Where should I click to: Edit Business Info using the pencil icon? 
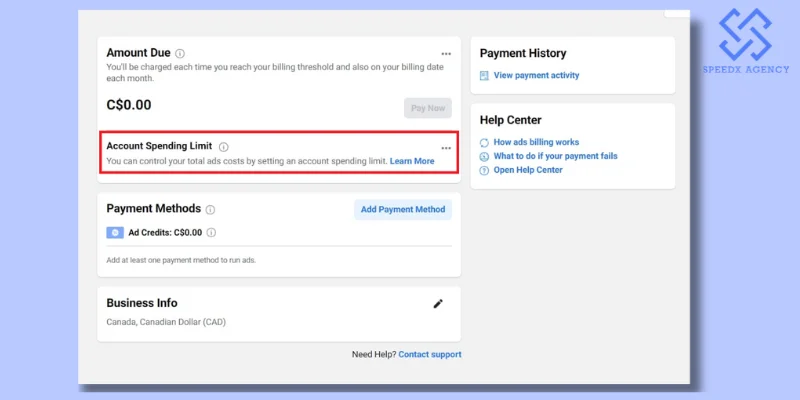pos(438,304)
